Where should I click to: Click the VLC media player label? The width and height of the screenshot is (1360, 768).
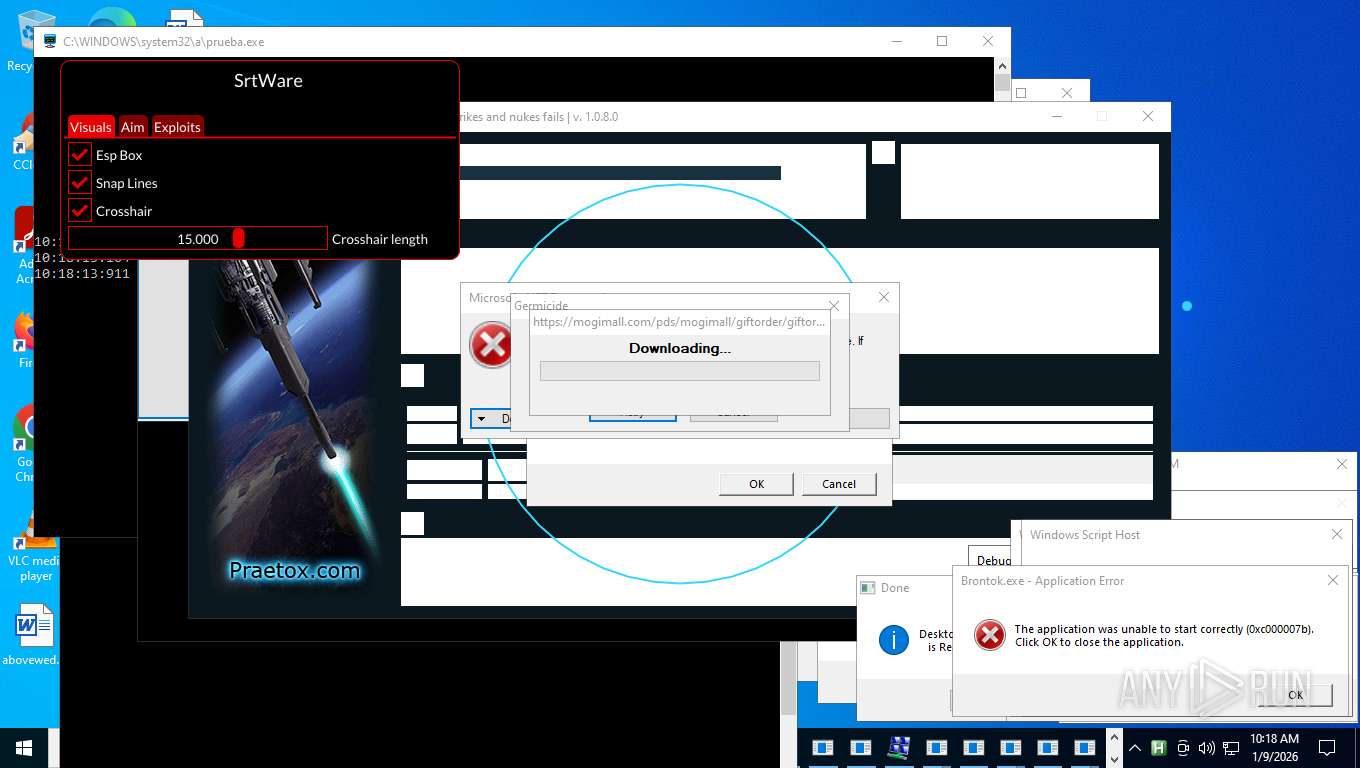(x=33, y=568)
